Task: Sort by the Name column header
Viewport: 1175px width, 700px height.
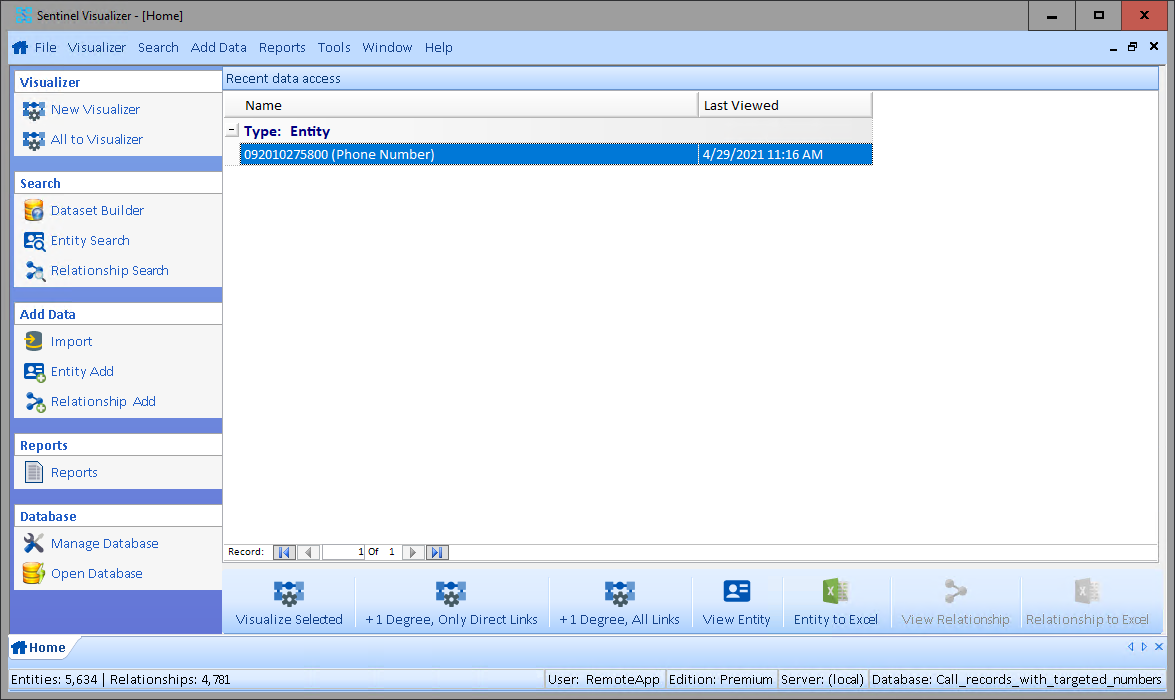Action: pyautogui.click(x=460, y=105)
